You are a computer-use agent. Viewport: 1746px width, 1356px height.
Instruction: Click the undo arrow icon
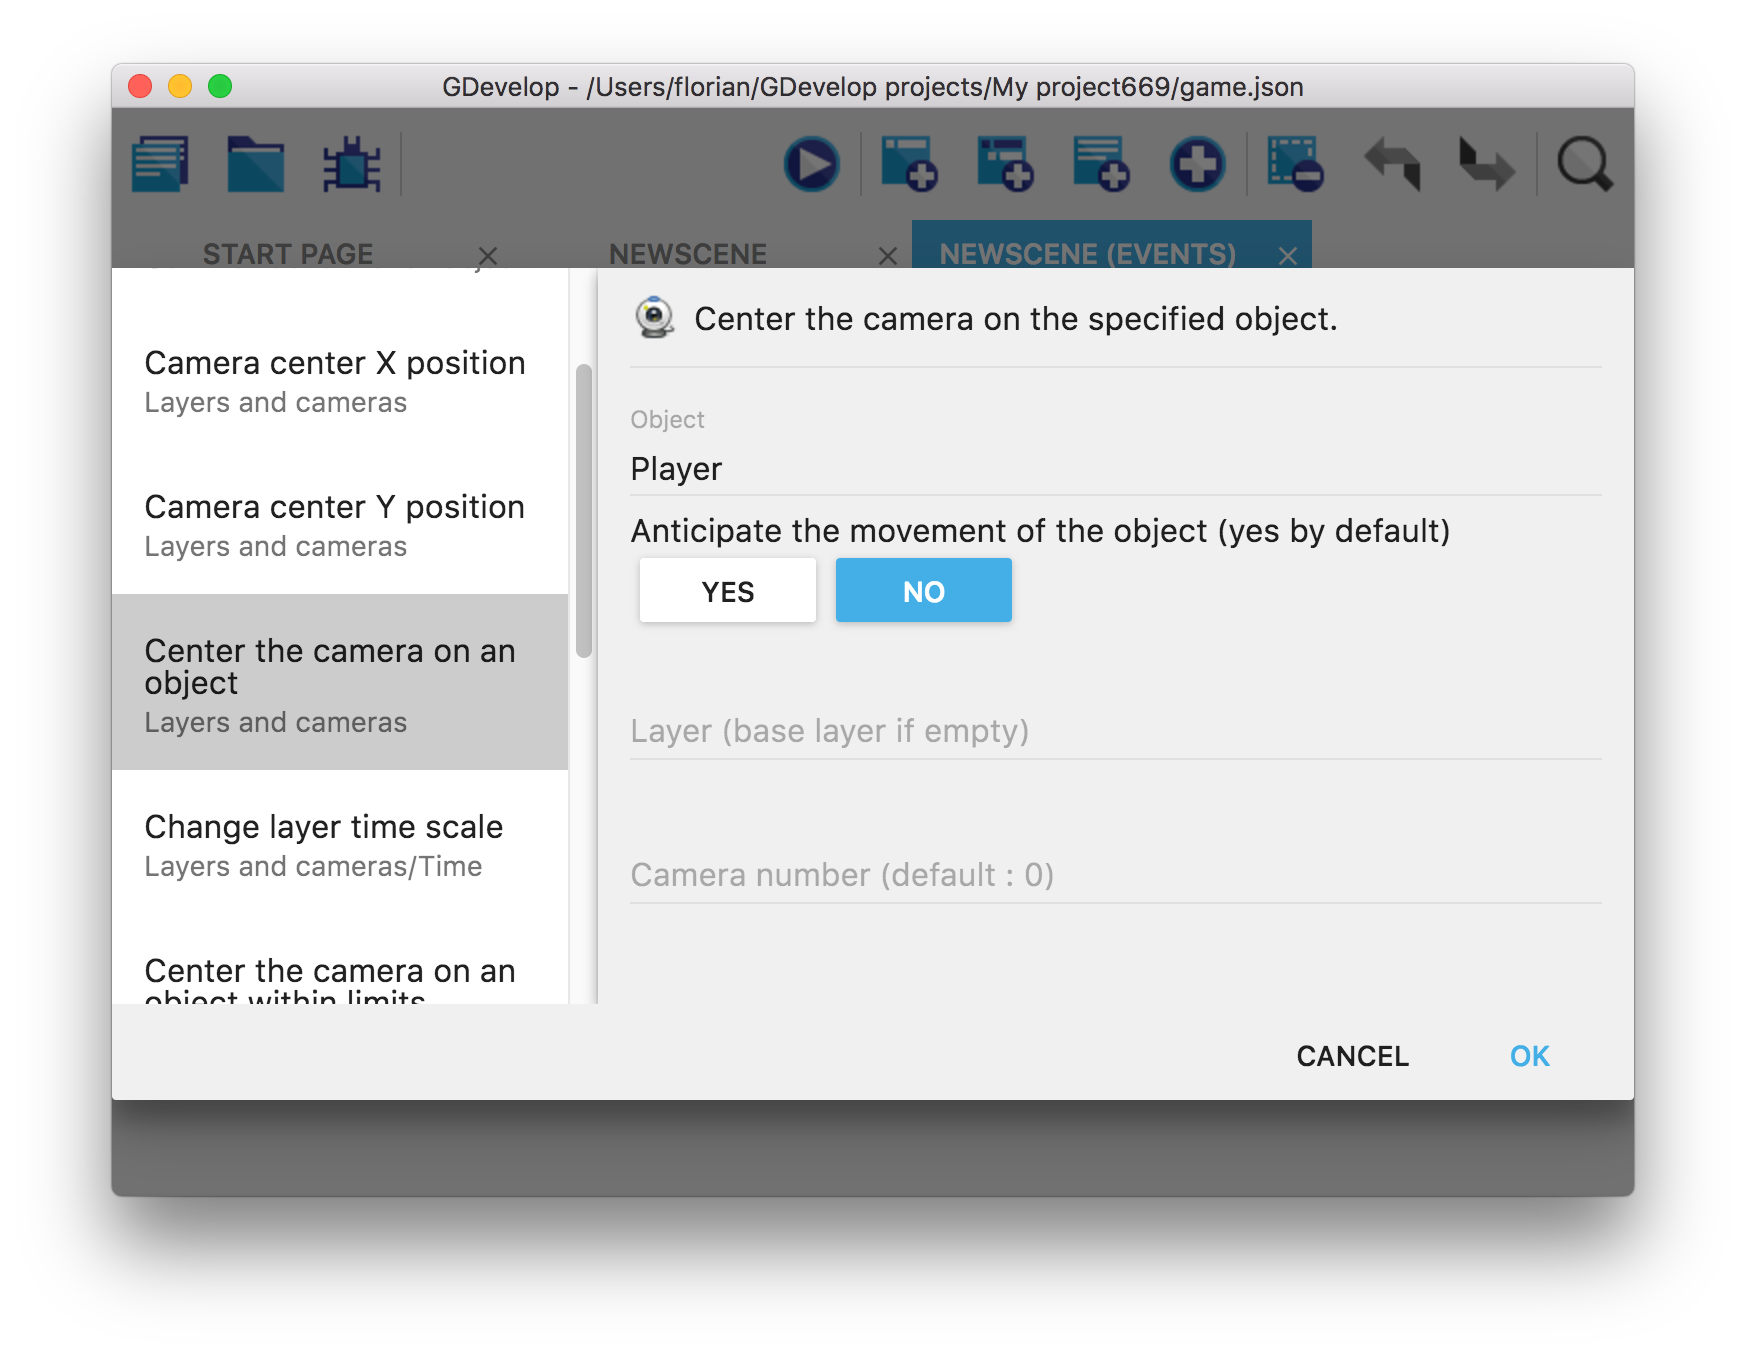(x=1392, y=164)
